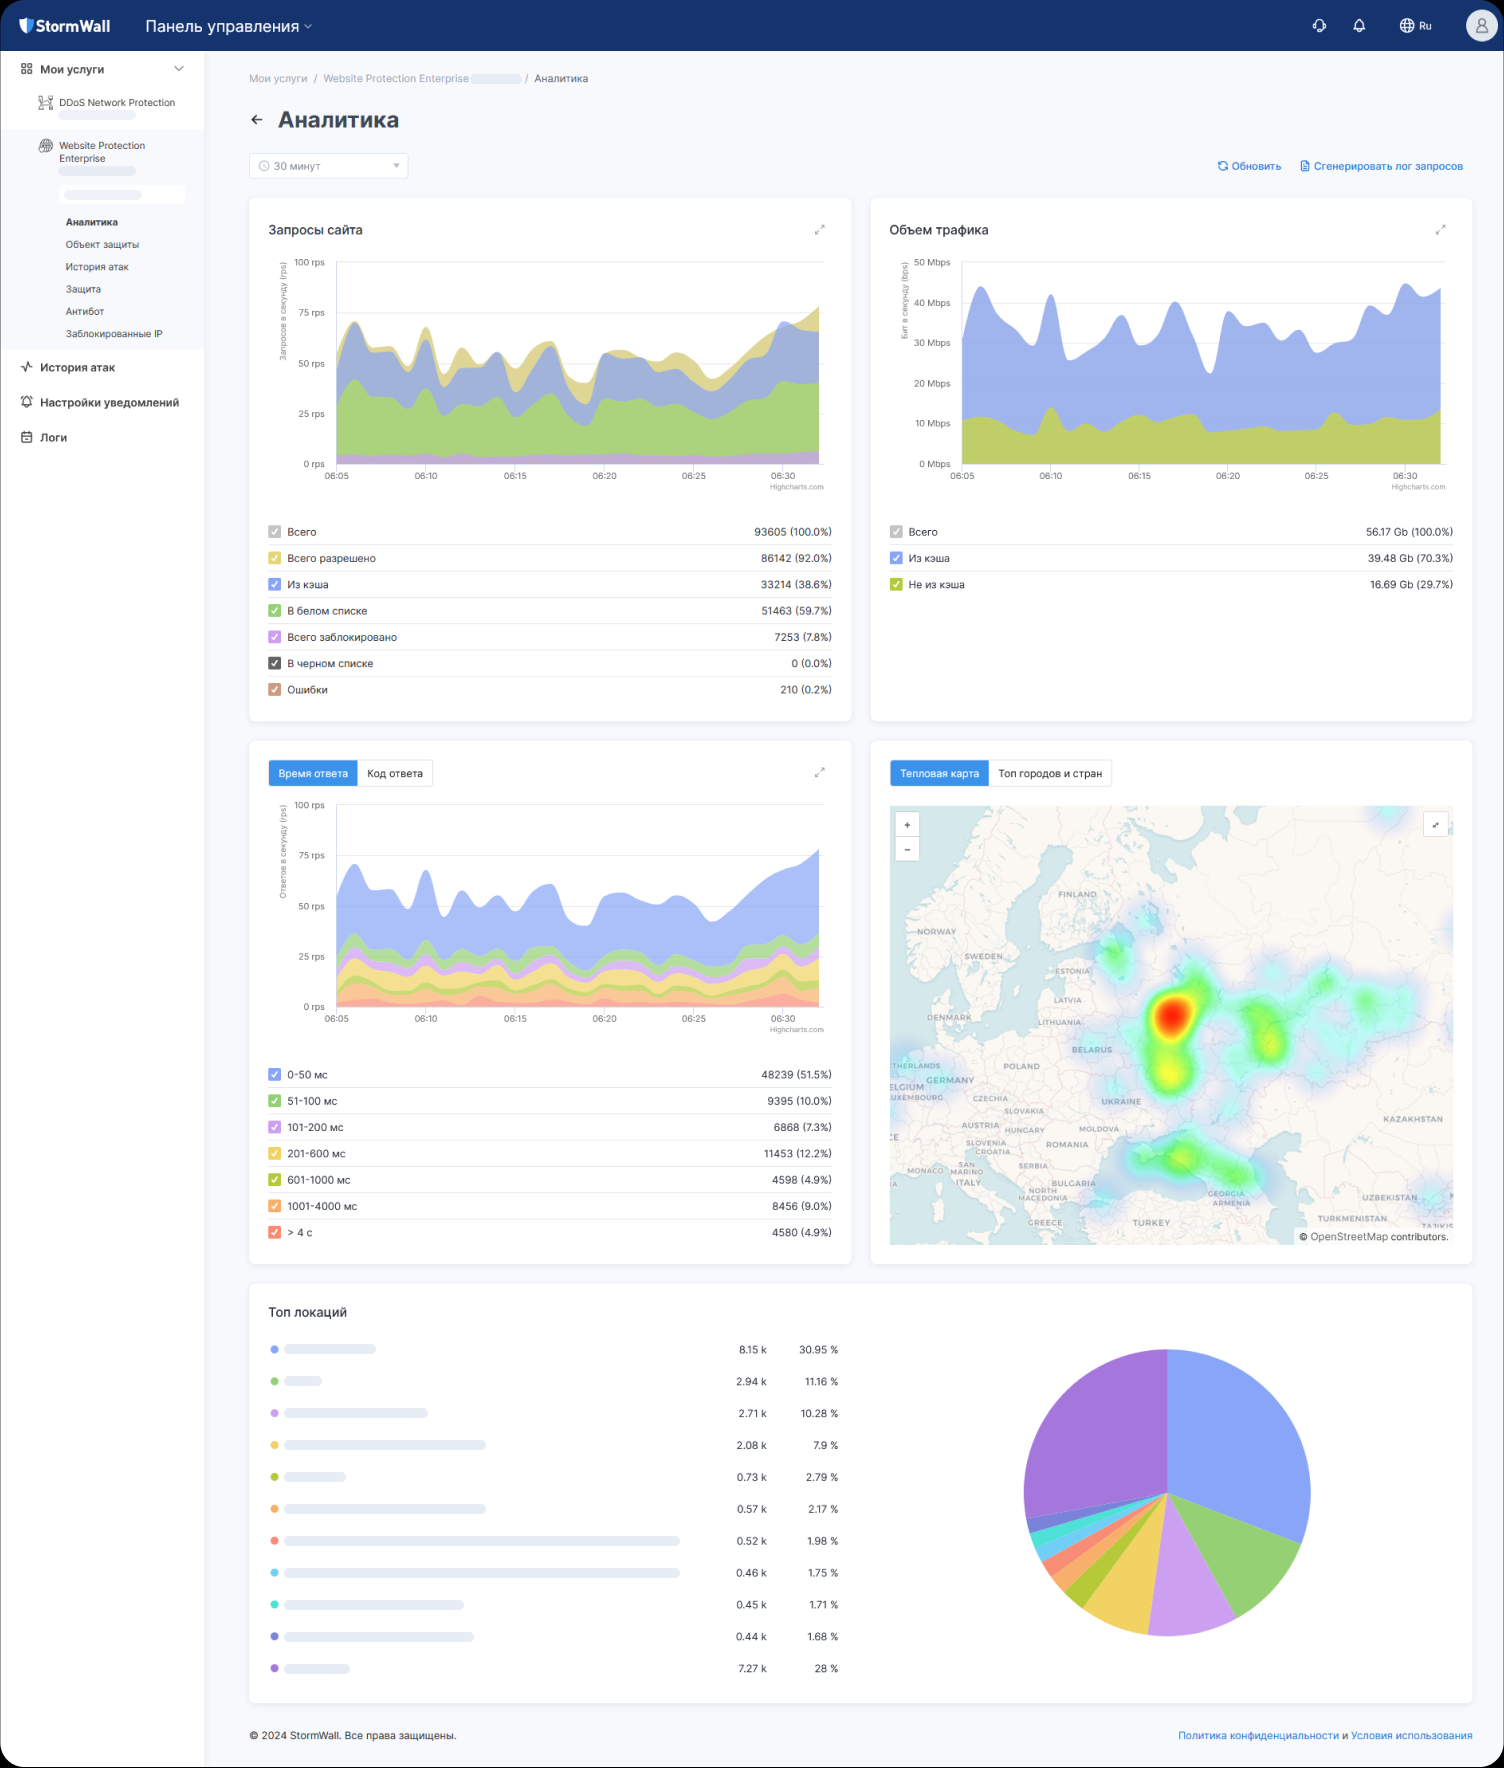Click the Обновить refresh link
This screenshot has height=1768, width=1504.
click(1249, 166)
